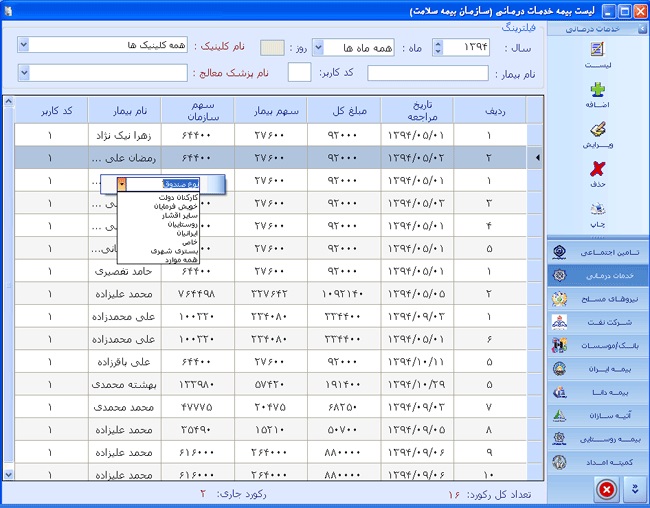
Task: Select the patient cell علی باقرزاده
Action: (x=125, y=362)
